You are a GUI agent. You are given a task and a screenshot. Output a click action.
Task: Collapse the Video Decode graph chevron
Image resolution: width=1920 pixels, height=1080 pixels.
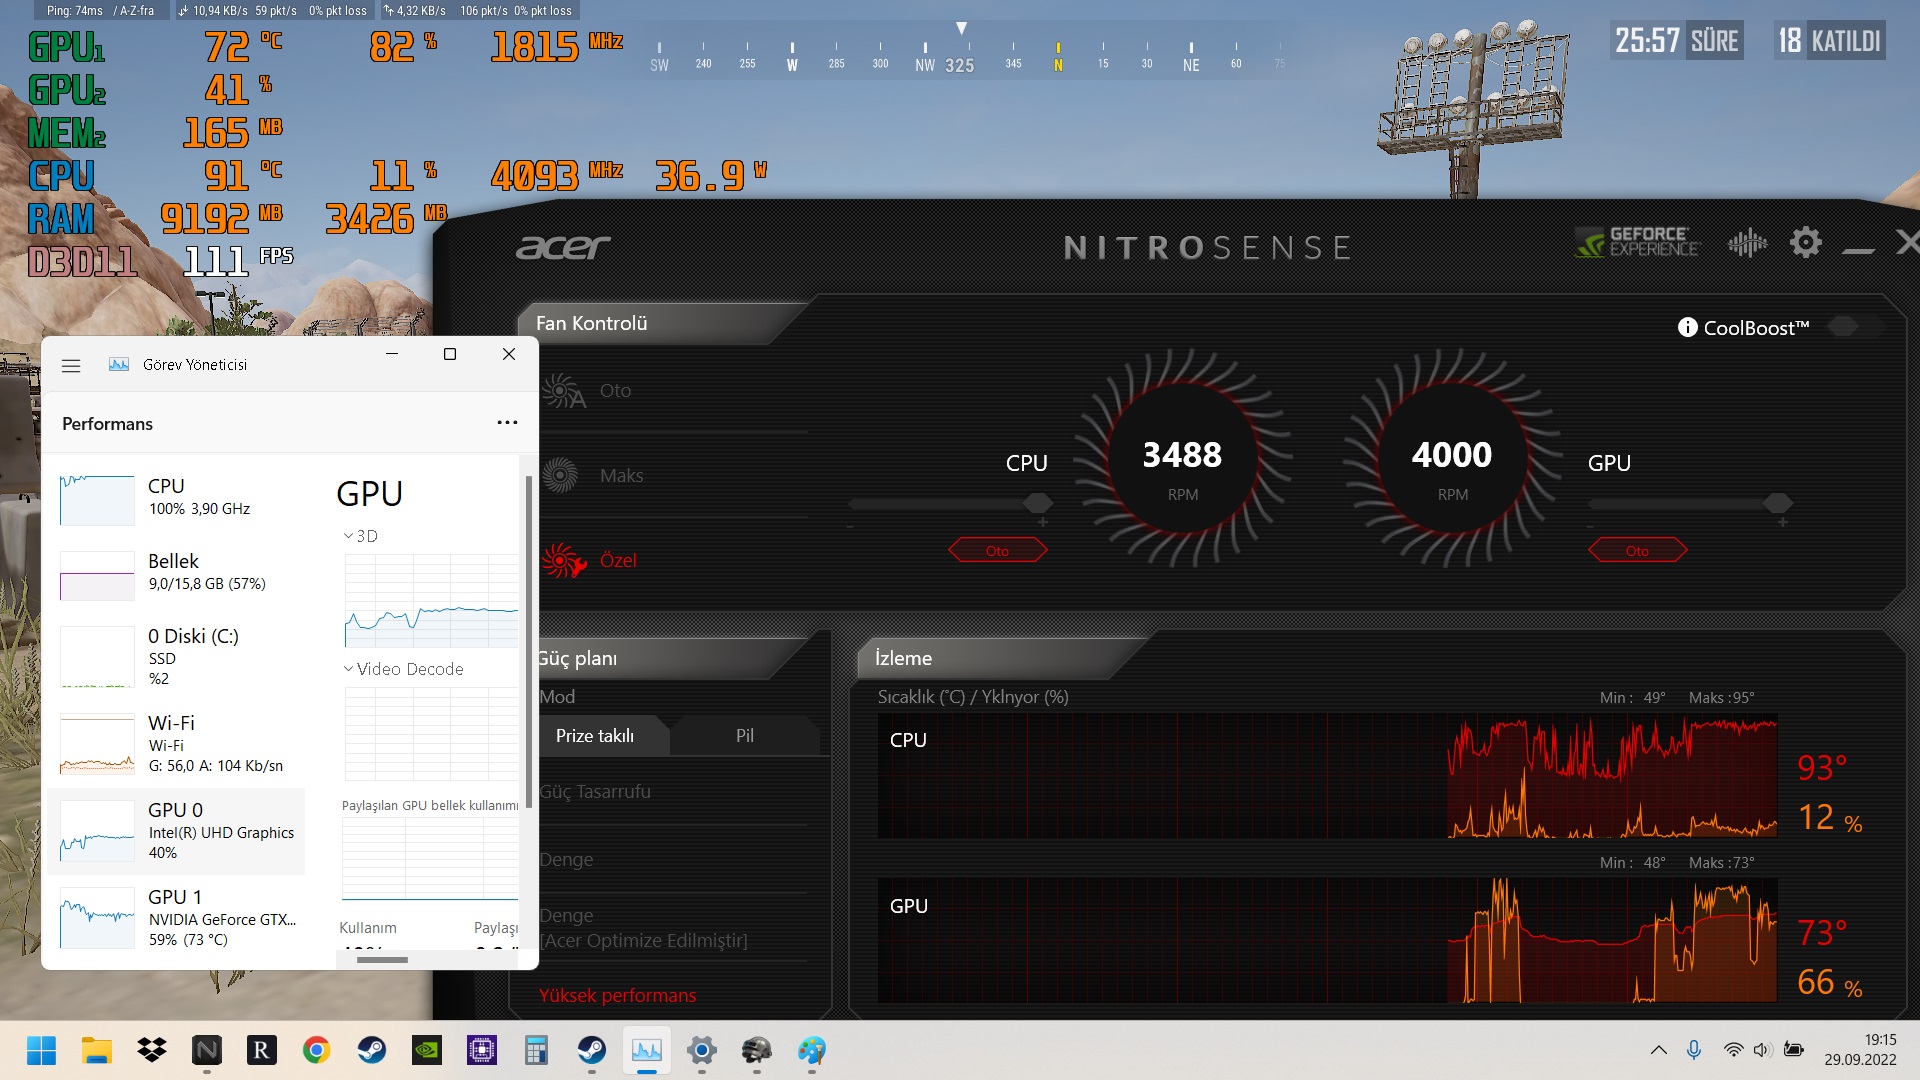click(348, 669)
